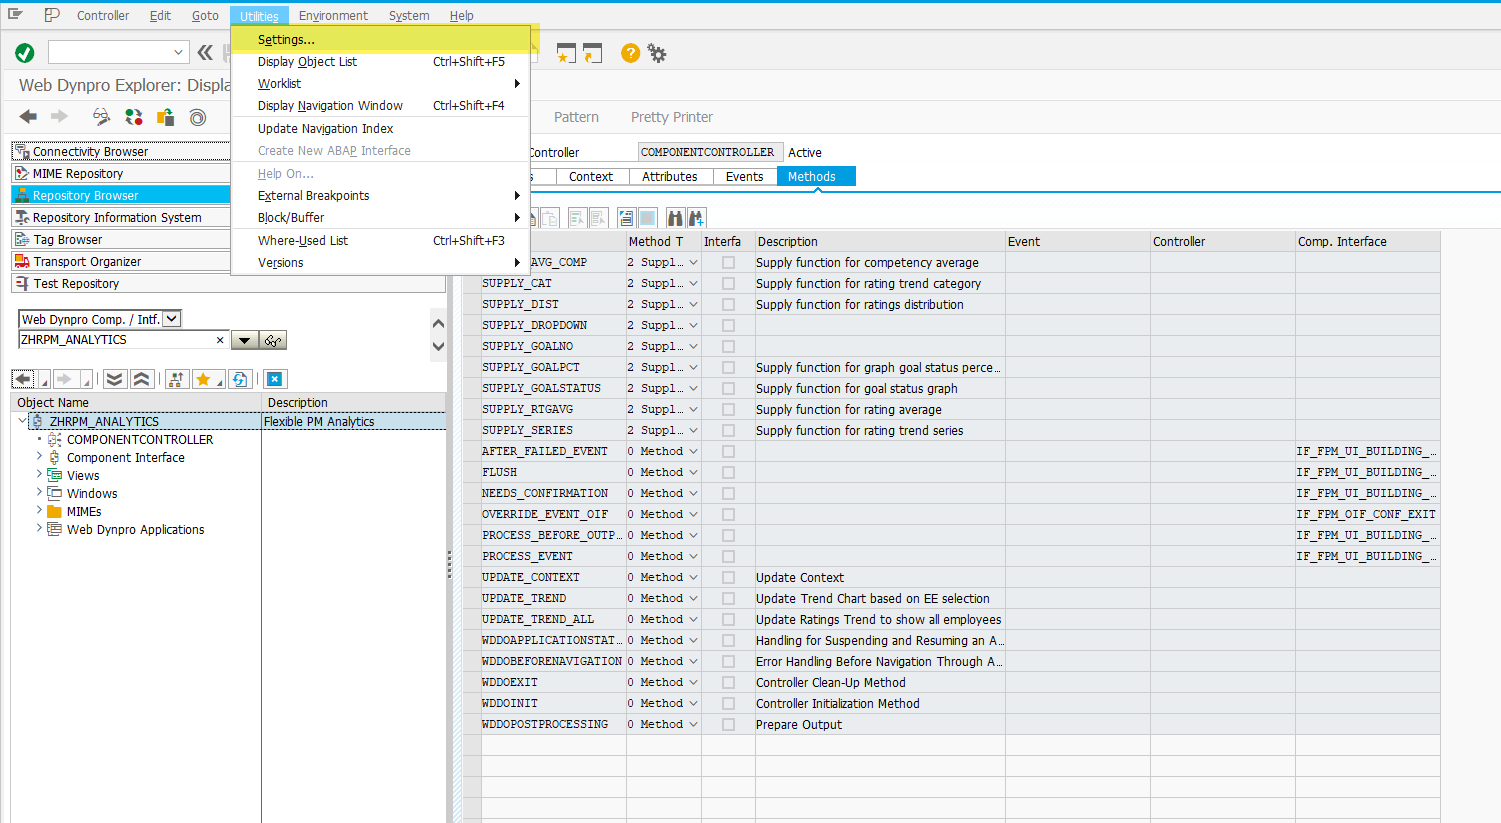The width and height of the screenshot is (1501, 823).
Task: Click the Display/Change glasses-pencil icon
Action: (101, 117)
